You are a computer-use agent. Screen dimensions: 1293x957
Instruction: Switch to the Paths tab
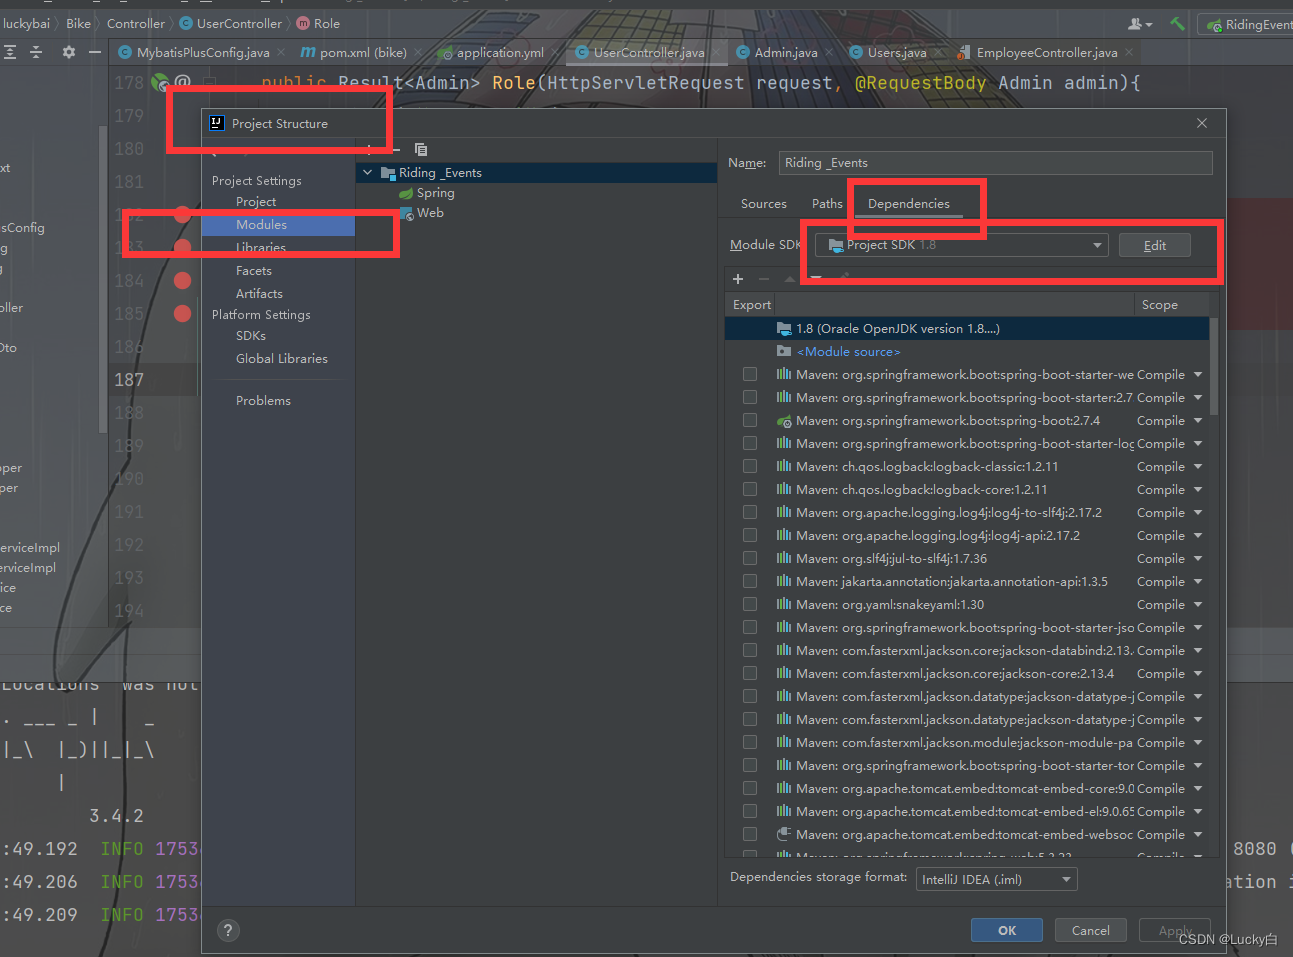coord(827,204)
